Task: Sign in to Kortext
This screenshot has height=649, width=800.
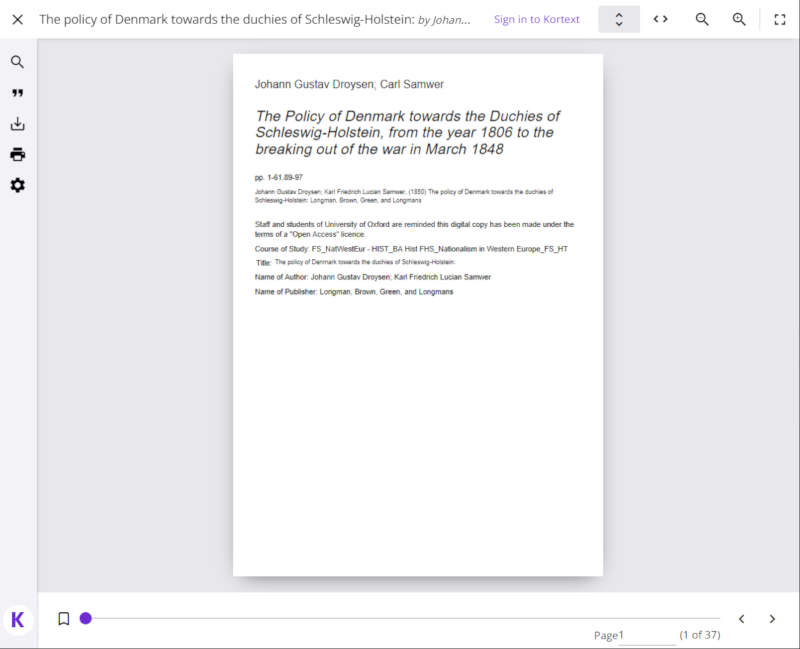Action: [x=536, y=19]
